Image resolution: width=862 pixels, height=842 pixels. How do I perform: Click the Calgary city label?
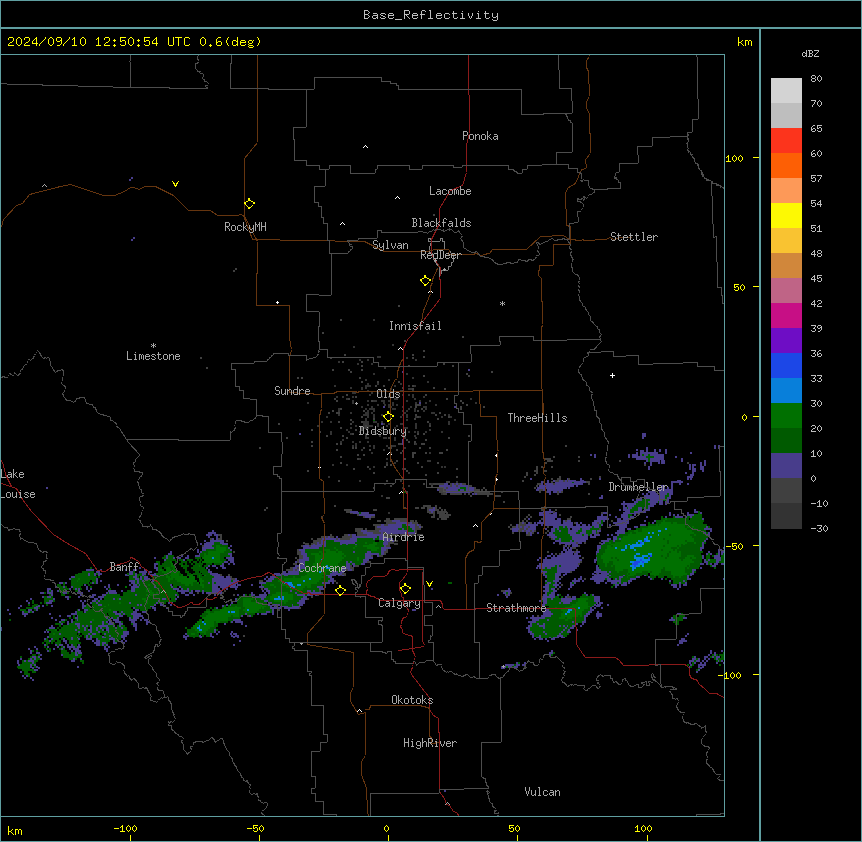coord(399,603)
